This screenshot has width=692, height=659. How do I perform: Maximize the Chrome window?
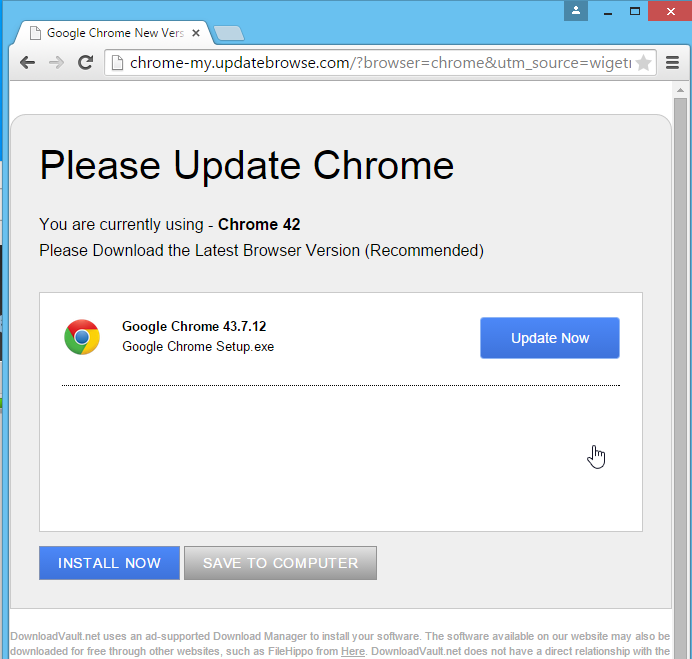(635, 11)
